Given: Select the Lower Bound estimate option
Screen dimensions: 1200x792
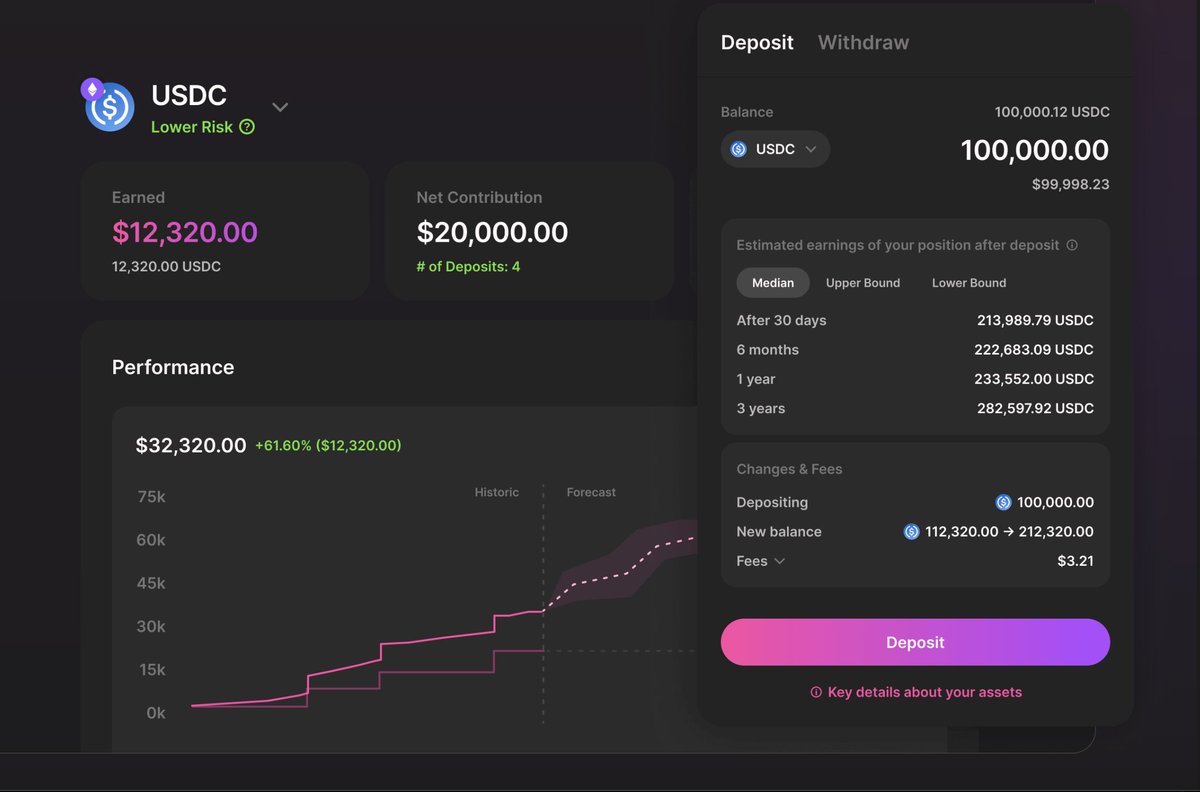Looking at the screenshot, I should (969, 283).
